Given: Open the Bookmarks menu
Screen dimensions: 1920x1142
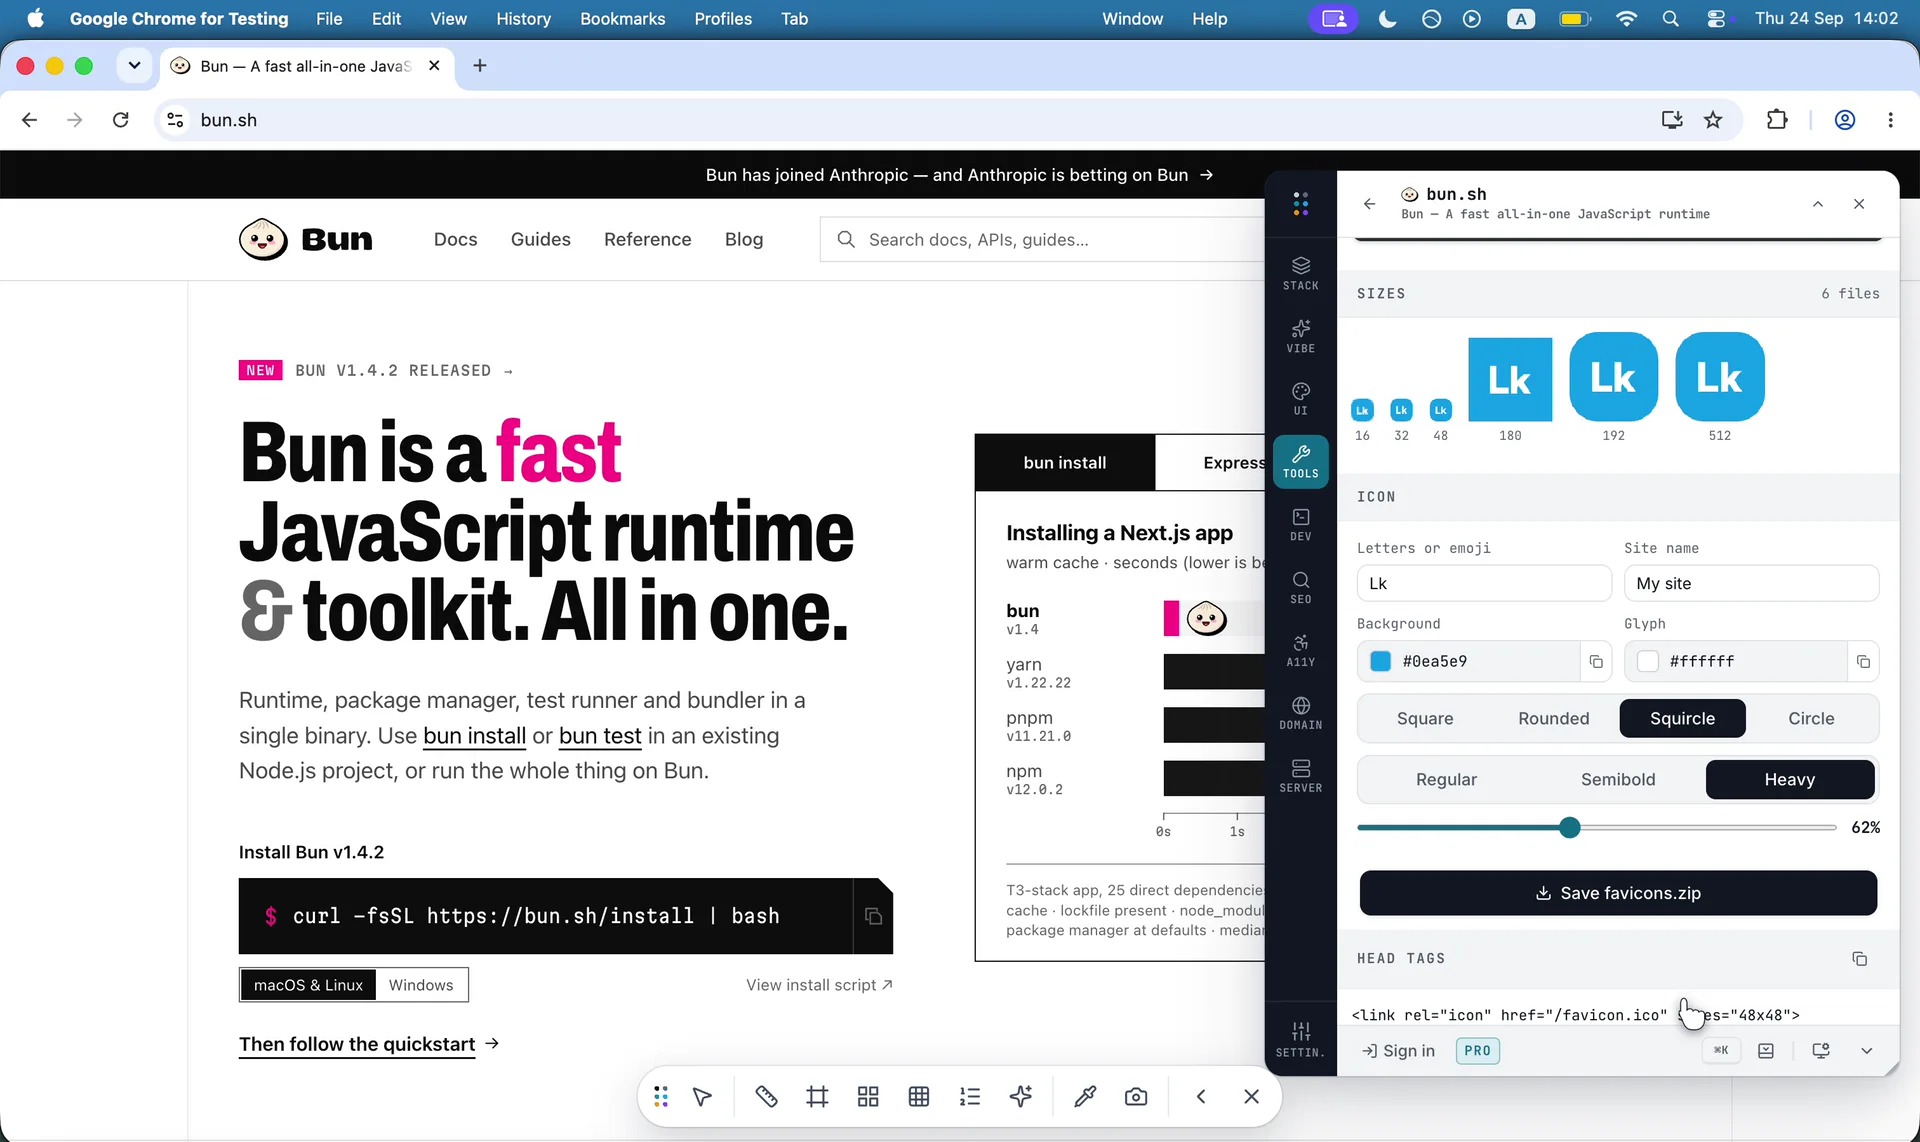Looking at the screenshot, I should tap(623, 19).
